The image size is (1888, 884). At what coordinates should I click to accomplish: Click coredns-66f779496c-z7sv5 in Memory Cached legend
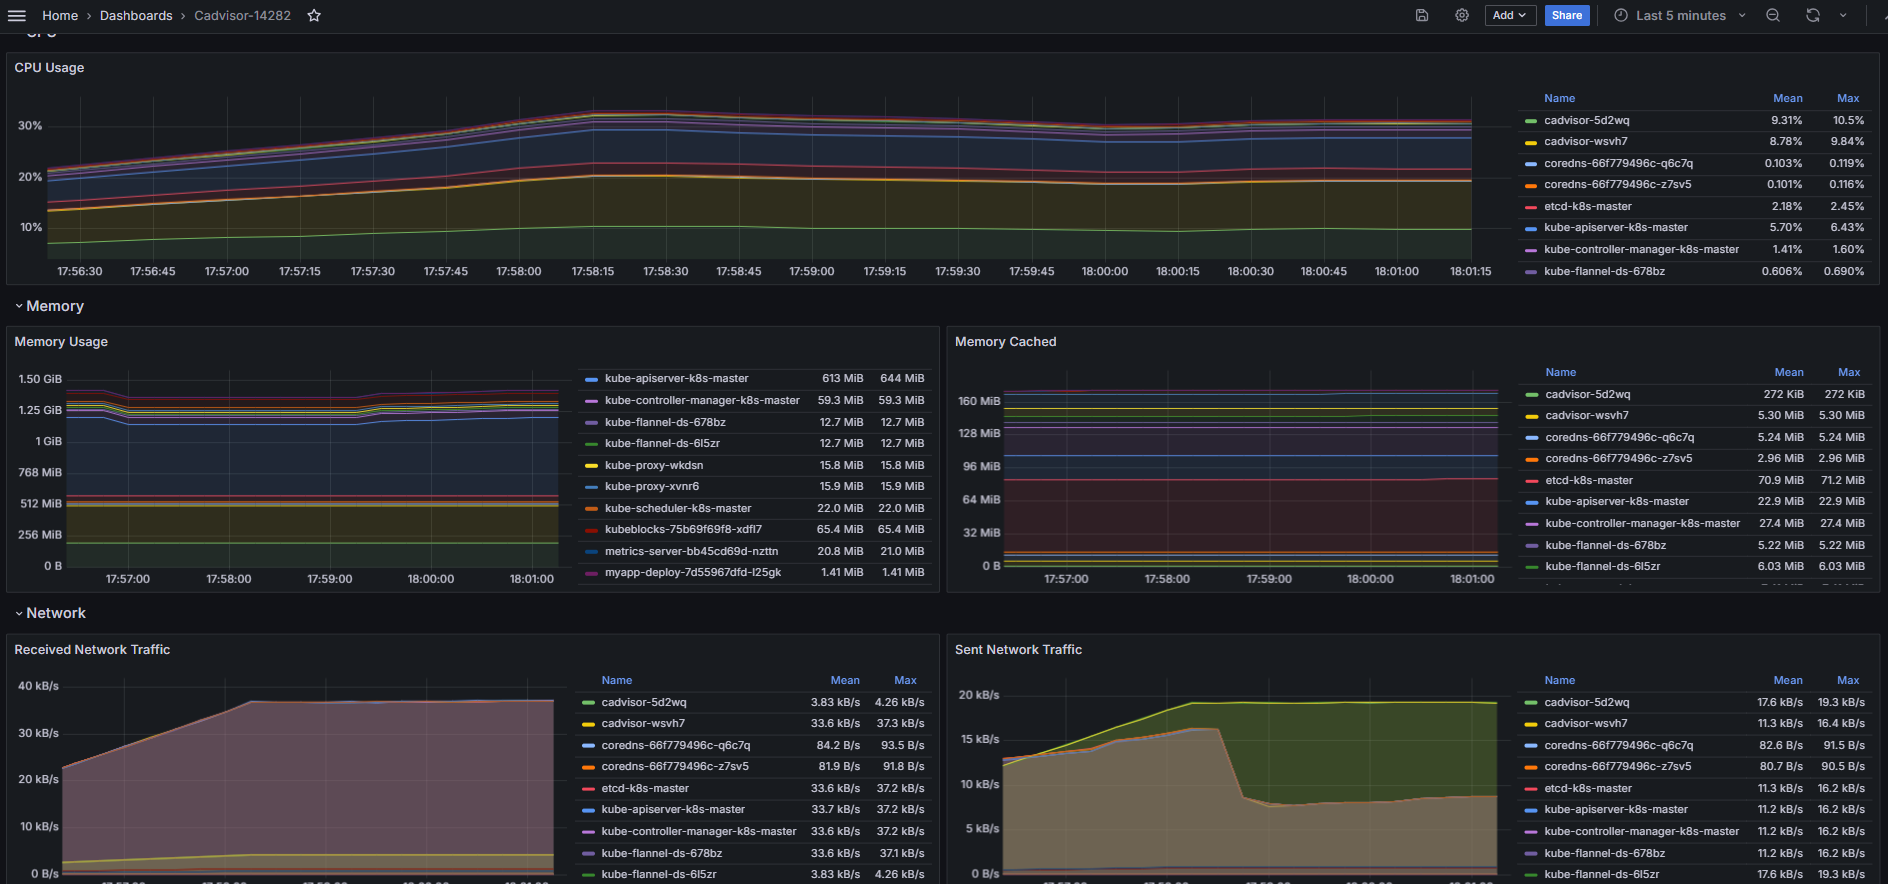(x=1618, y=459)
